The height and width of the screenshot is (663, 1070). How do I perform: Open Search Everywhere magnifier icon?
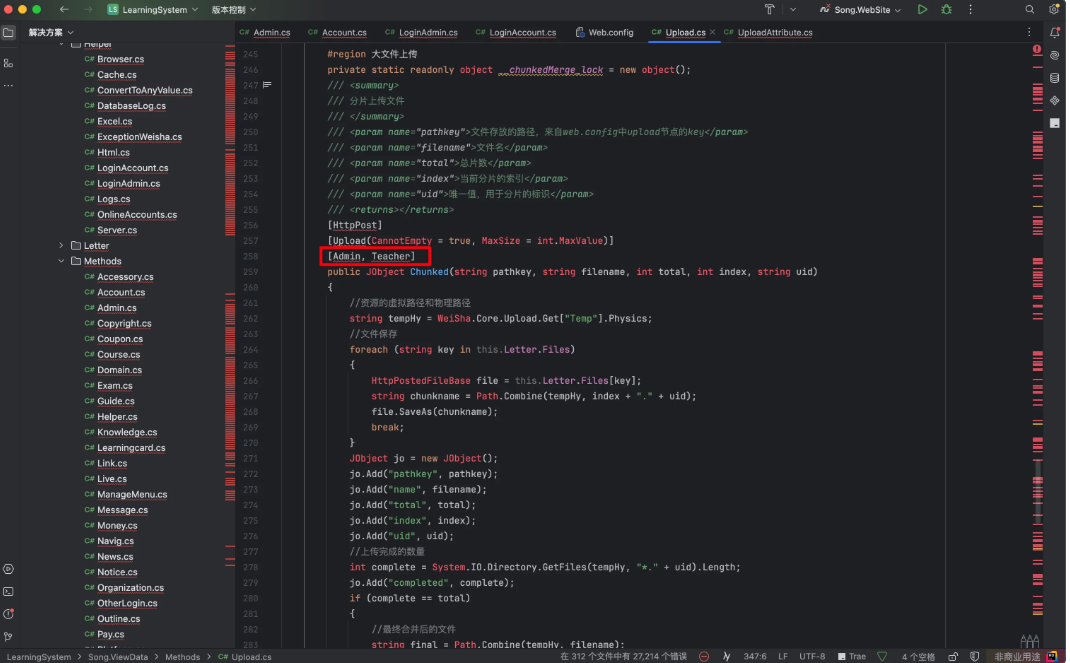(1030, 9)
